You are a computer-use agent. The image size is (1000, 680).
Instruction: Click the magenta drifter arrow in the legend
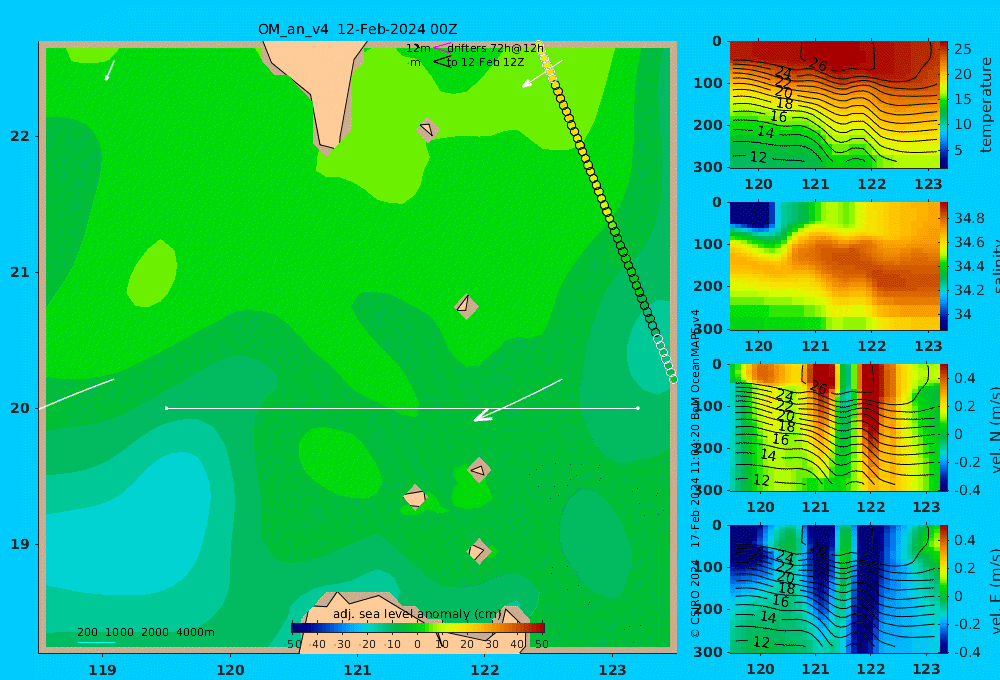tap(441, 47)
